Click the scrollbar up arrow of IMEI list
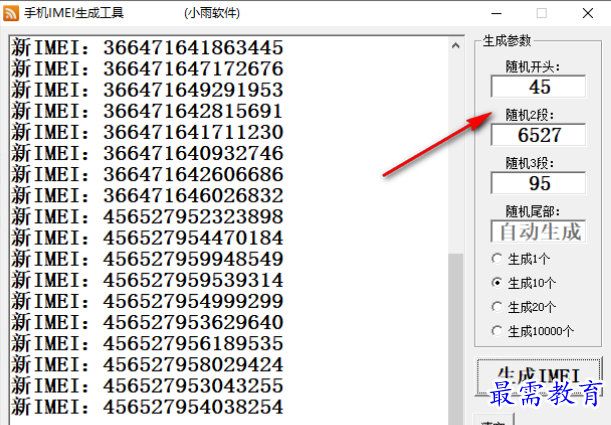This screenshot has width=611, height=425. (x=456, y=46)
